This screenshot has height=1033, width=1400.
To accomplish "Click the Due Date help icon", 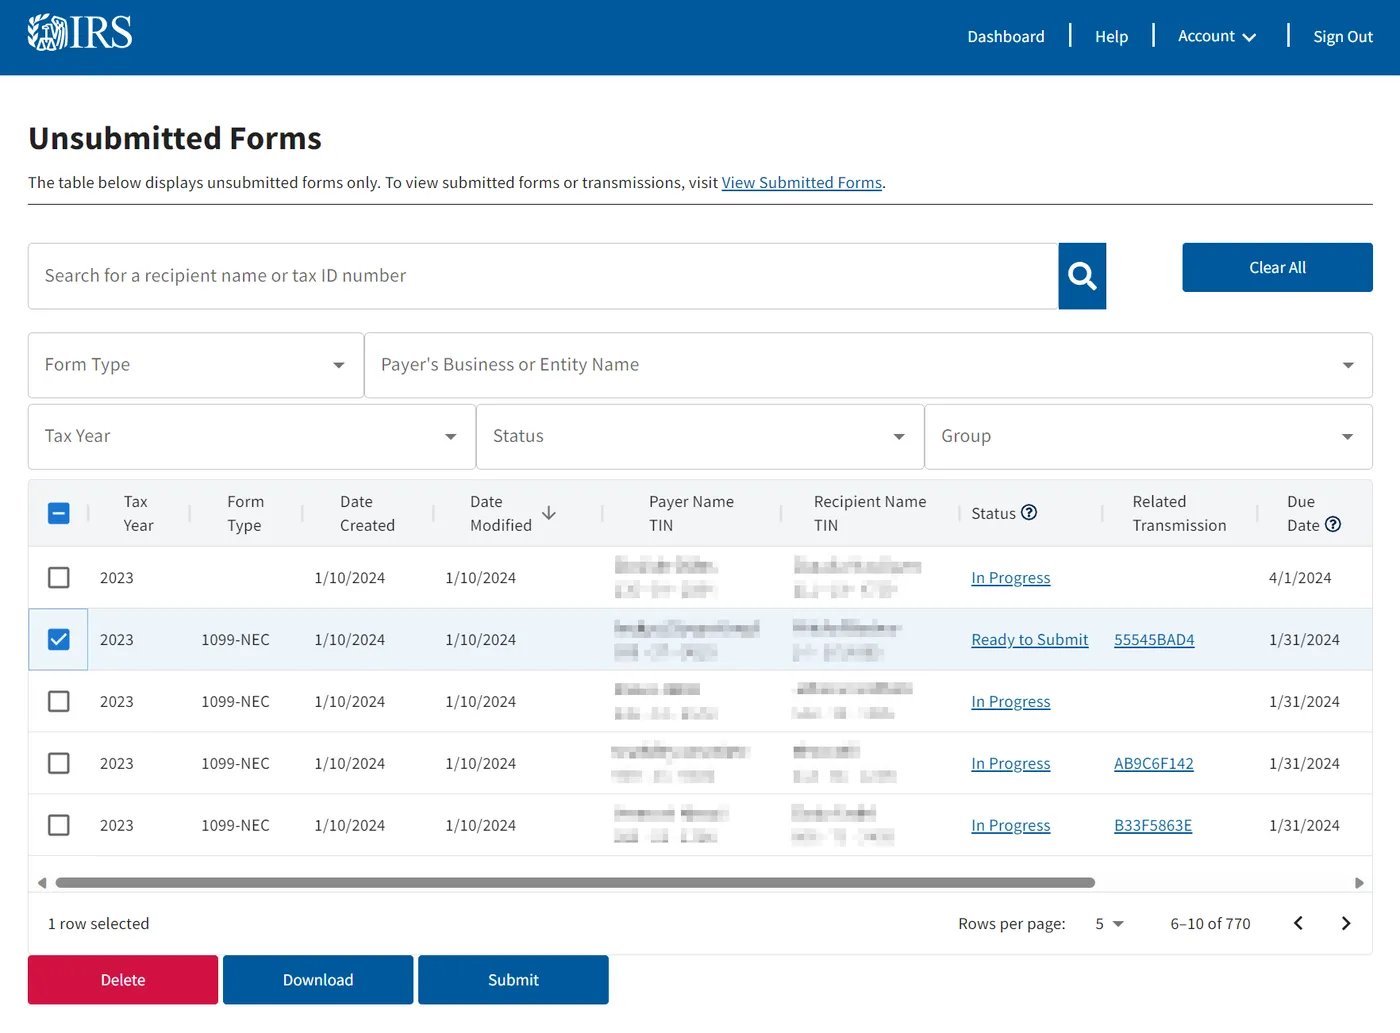I will pos(1333,524).
